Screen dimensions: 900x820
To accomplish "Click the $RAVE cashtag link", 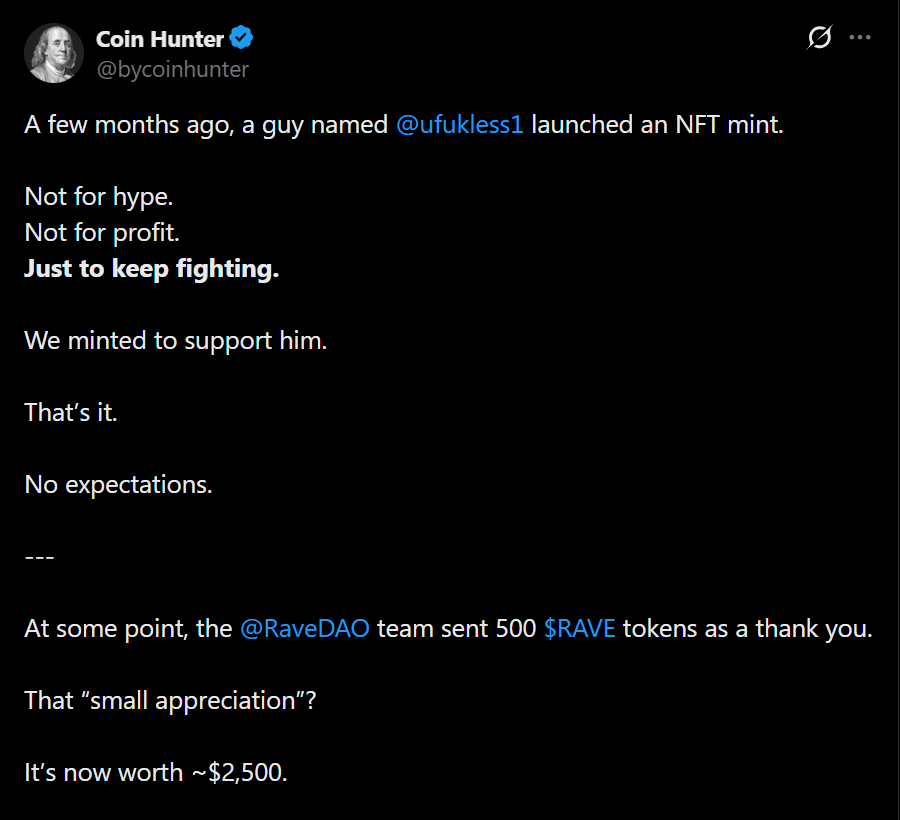I will (580, 630).
